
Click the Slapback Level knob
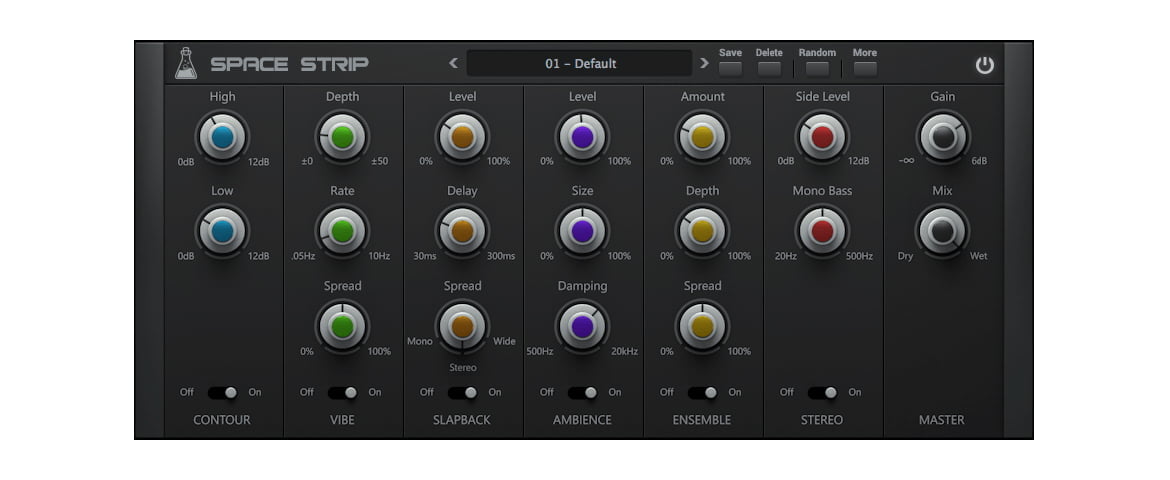tap(462, 137)
